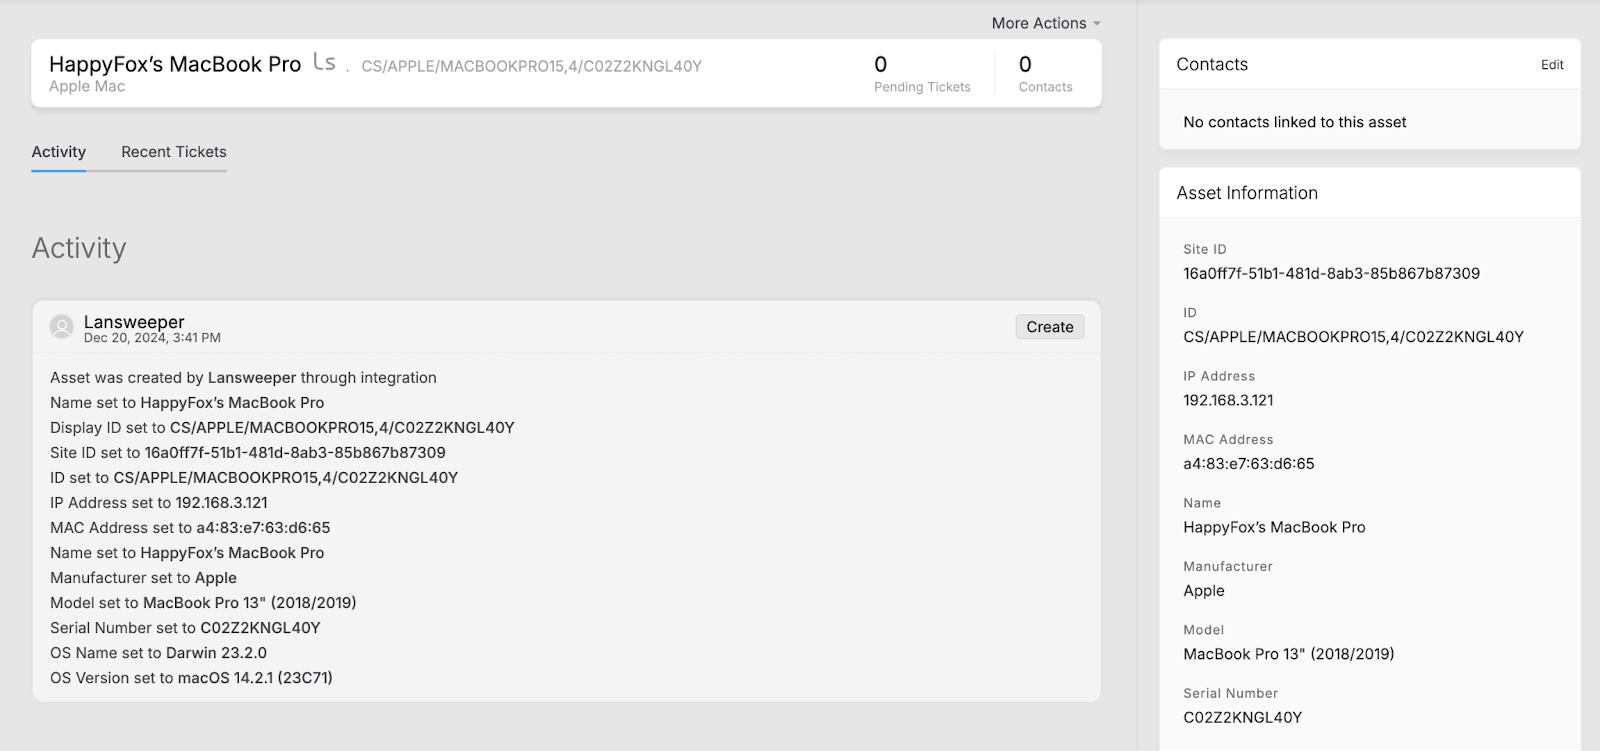
Task: Click the Create button in activity entry
Action: tap(1050, 327)
